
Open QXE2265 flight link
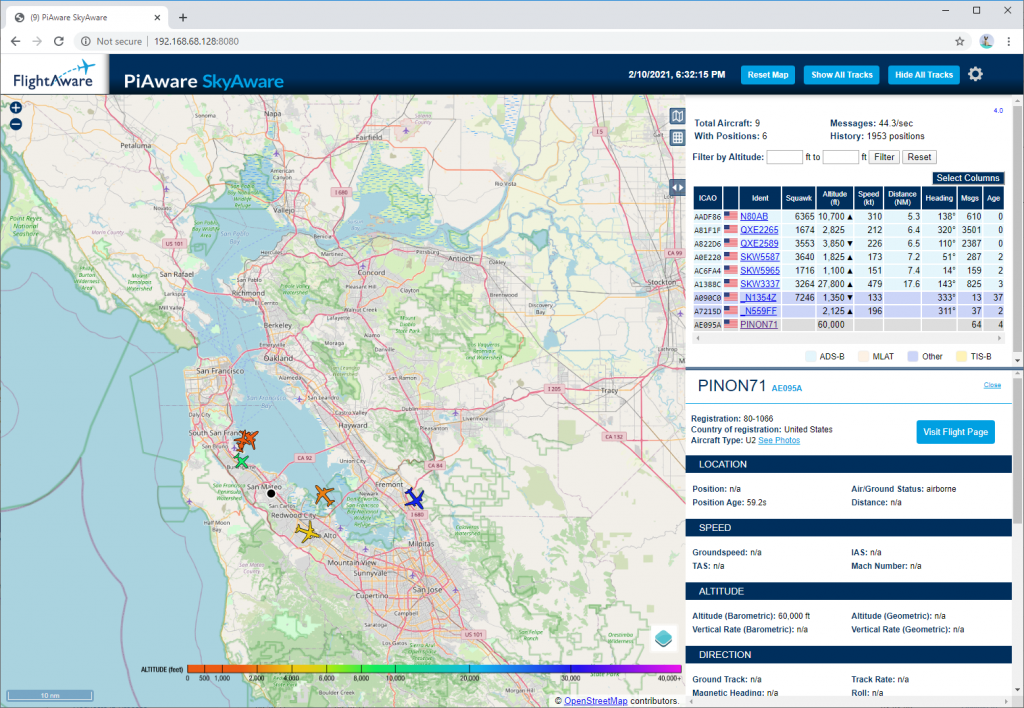(759, 230)
